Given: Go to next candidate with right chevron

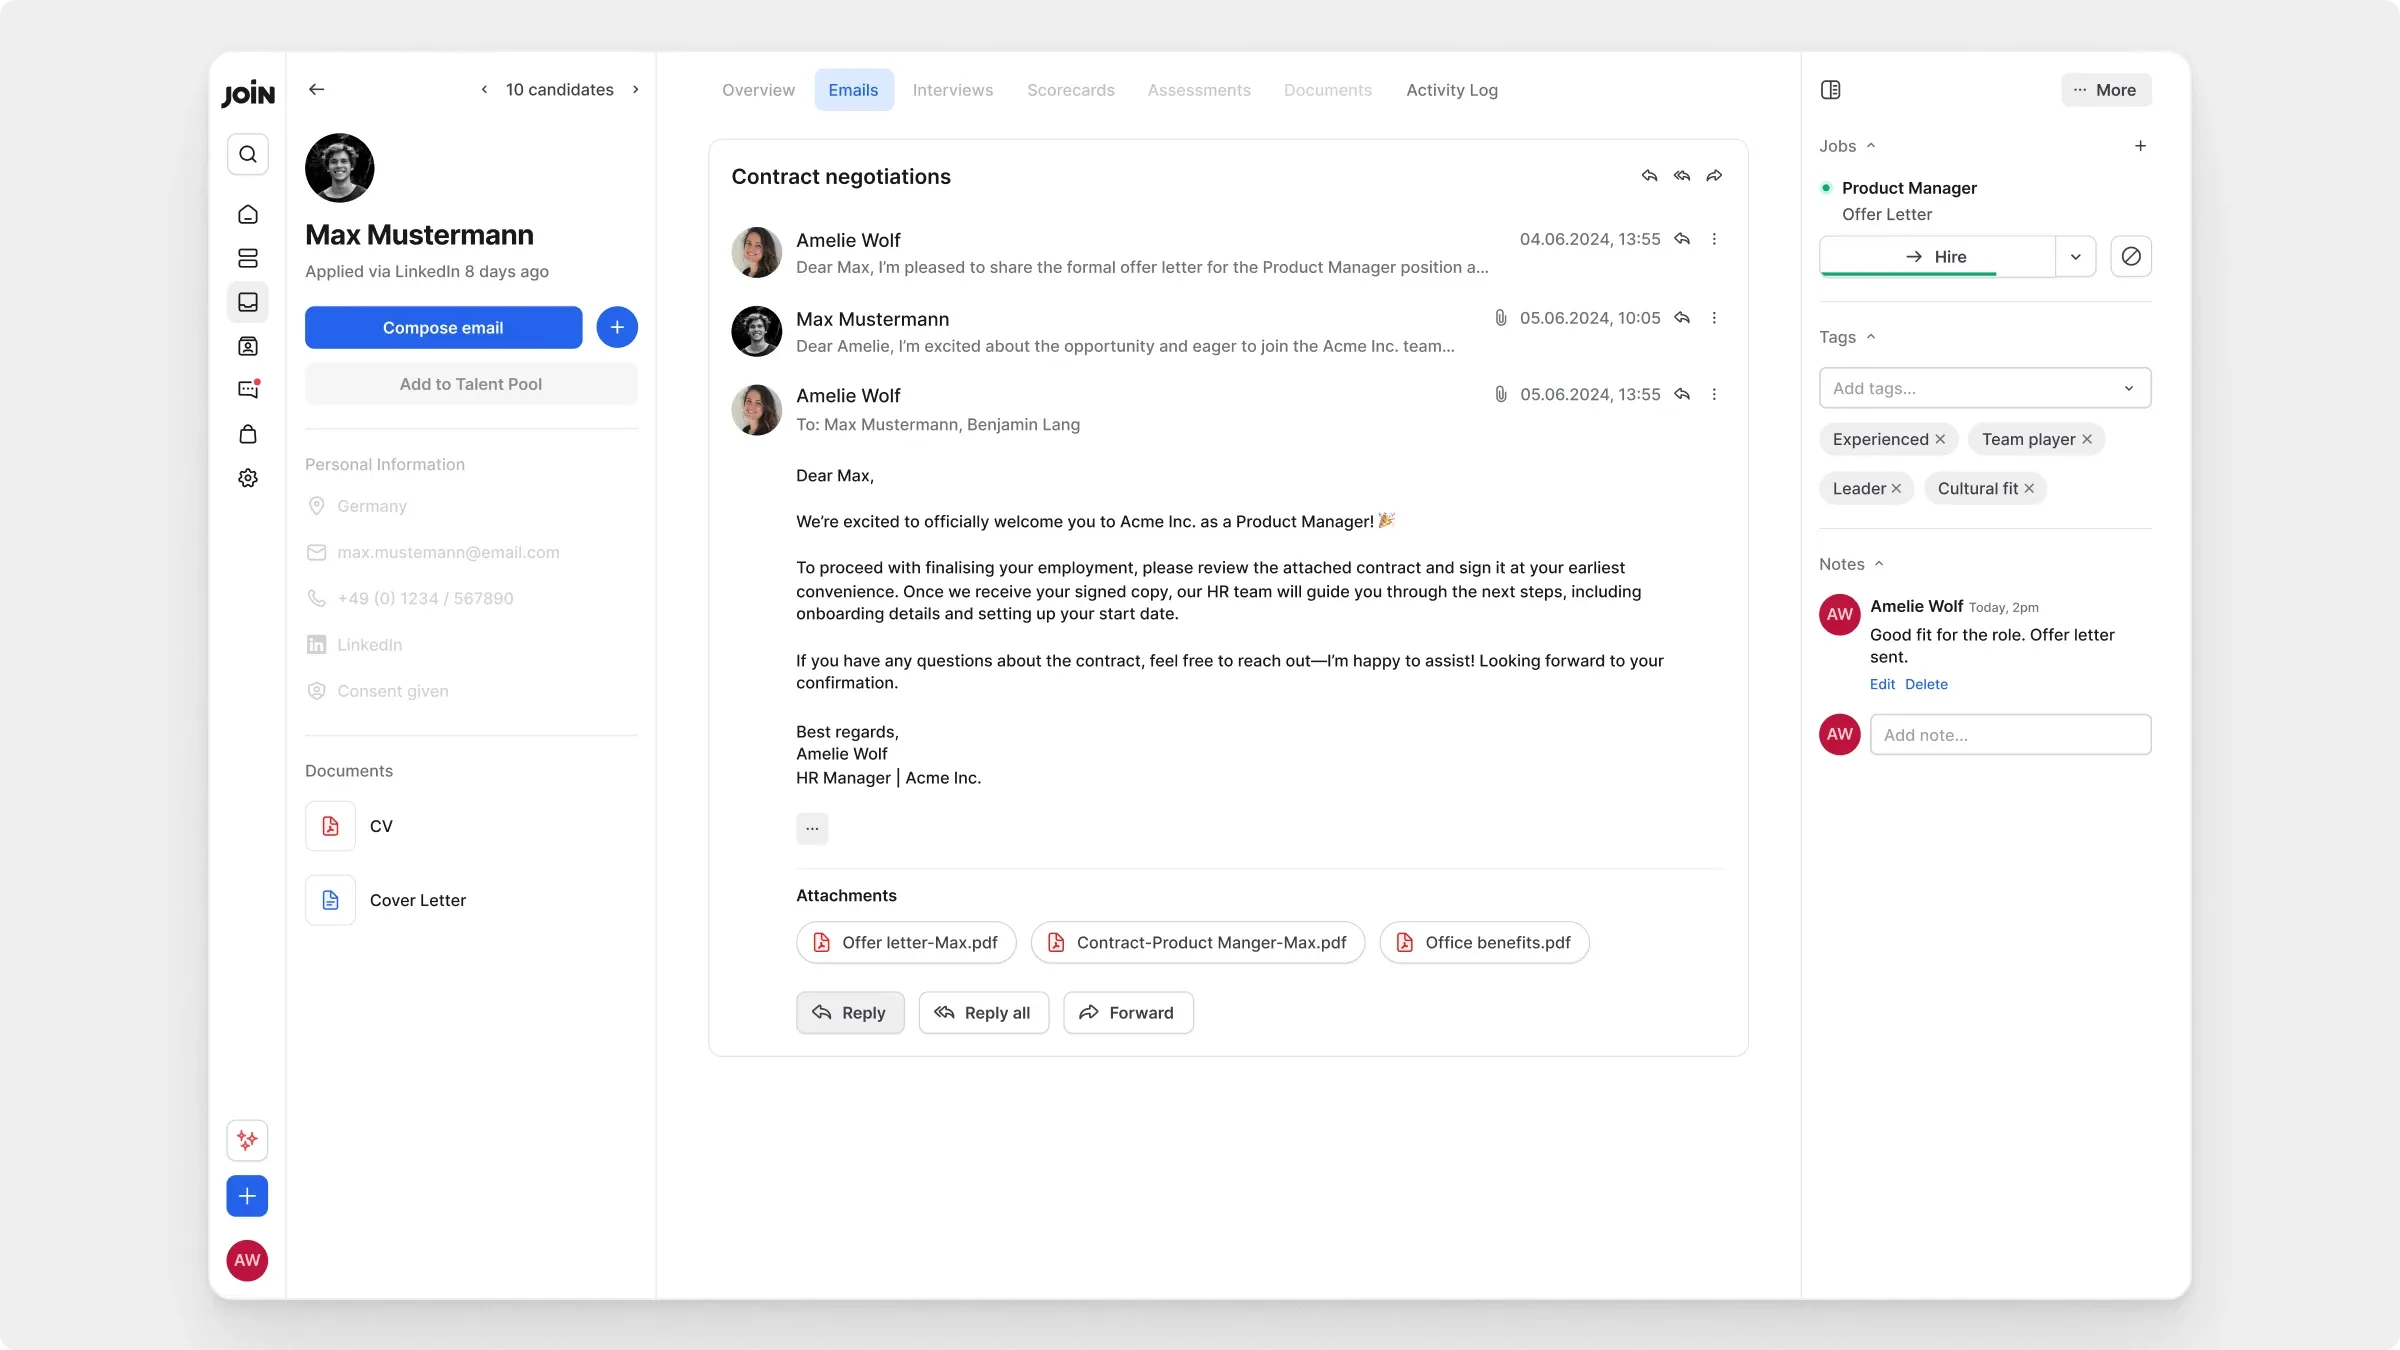Looking at the screenshot, I should click(635, 89).
